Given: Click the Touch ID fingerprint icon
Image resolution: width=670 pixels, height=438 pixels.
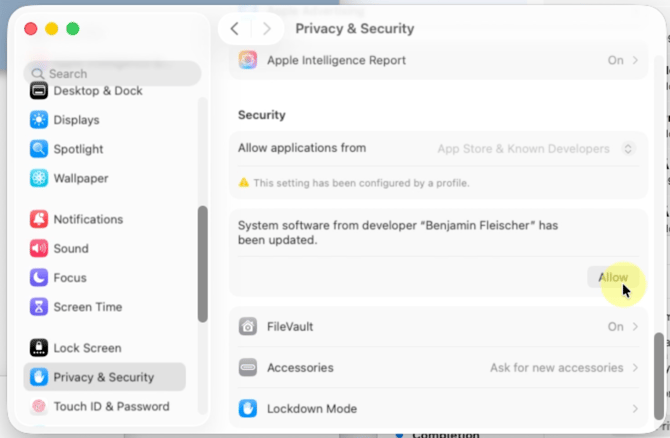Looking at the screenshot, I should point(39,406).
